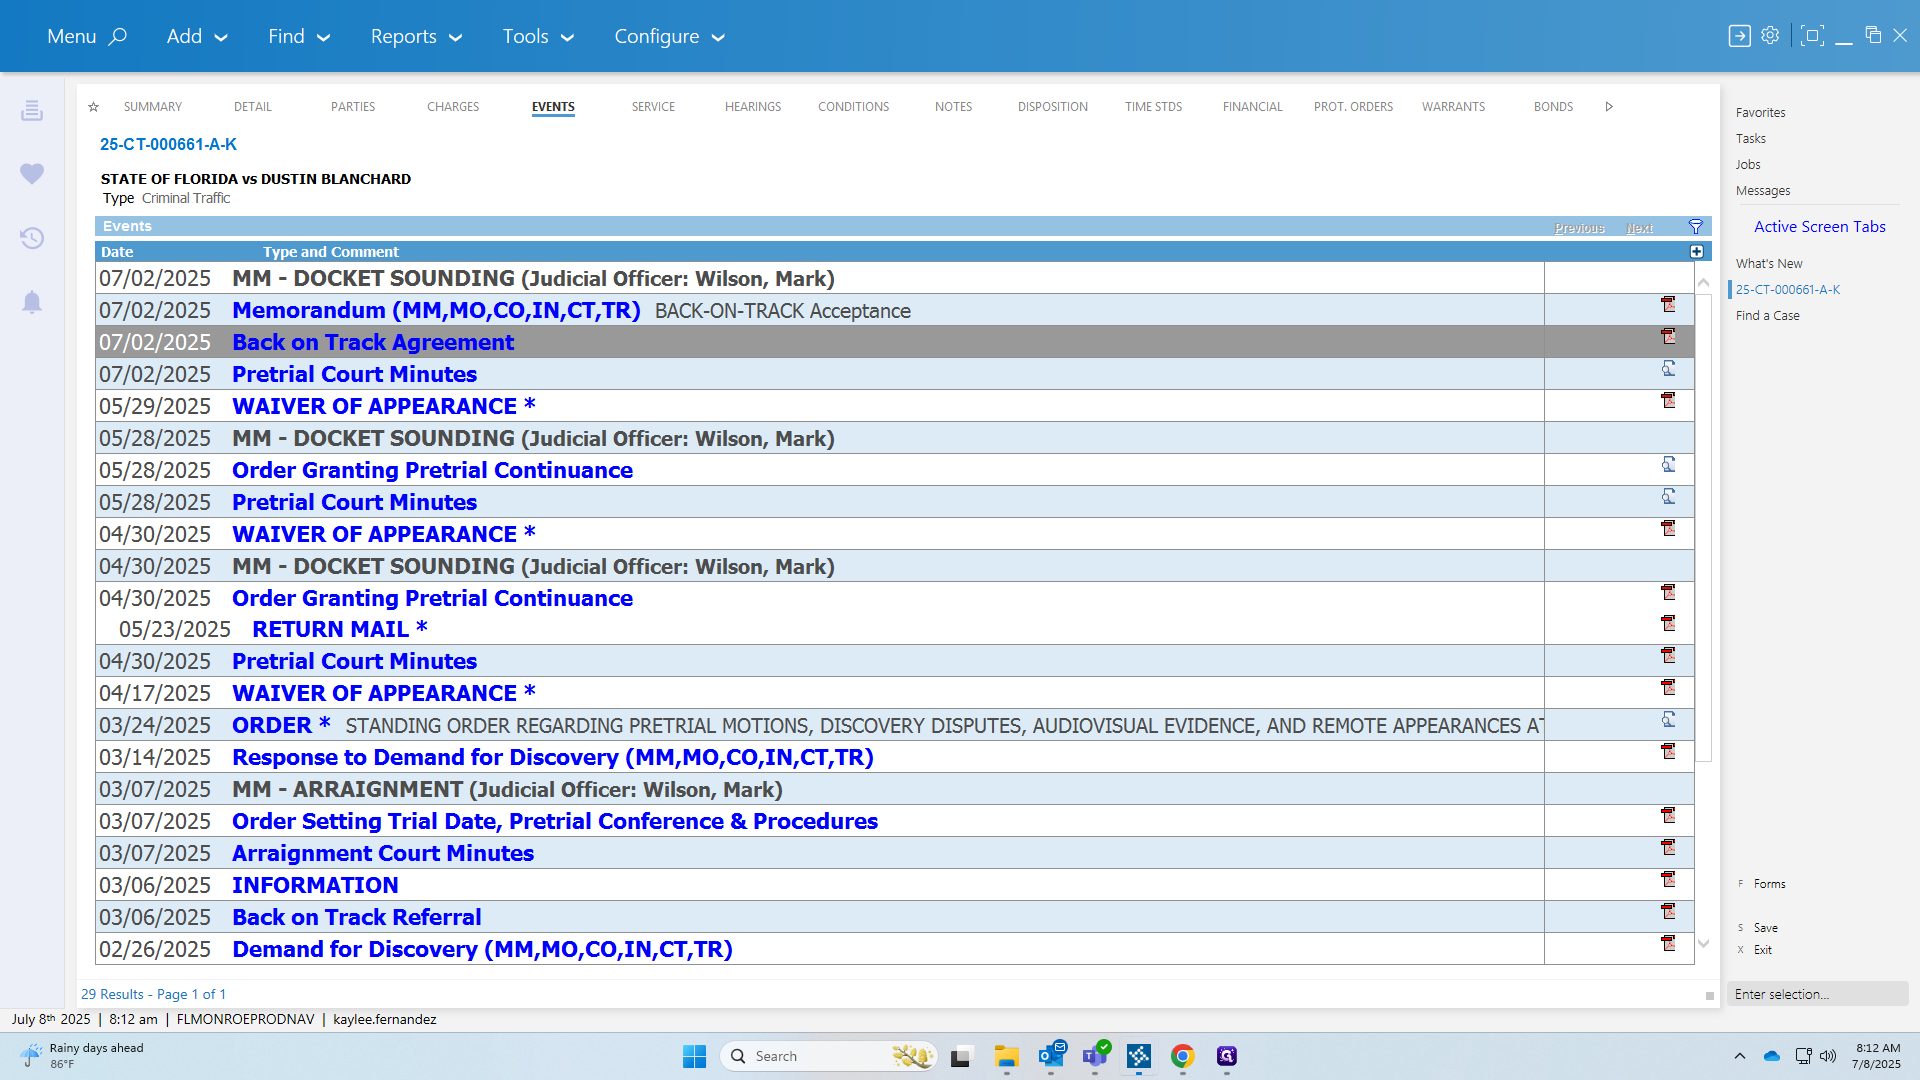Open the INFORMATION event link
The width and height of the screenshot is (1920, 1080).
pos(315,885)
